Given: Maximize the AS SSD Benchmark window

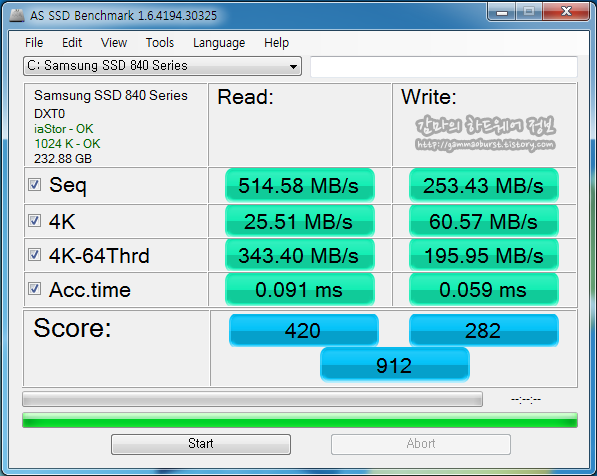Looking at the screenshot, I should pyautogui.click(x=529, y=12).
